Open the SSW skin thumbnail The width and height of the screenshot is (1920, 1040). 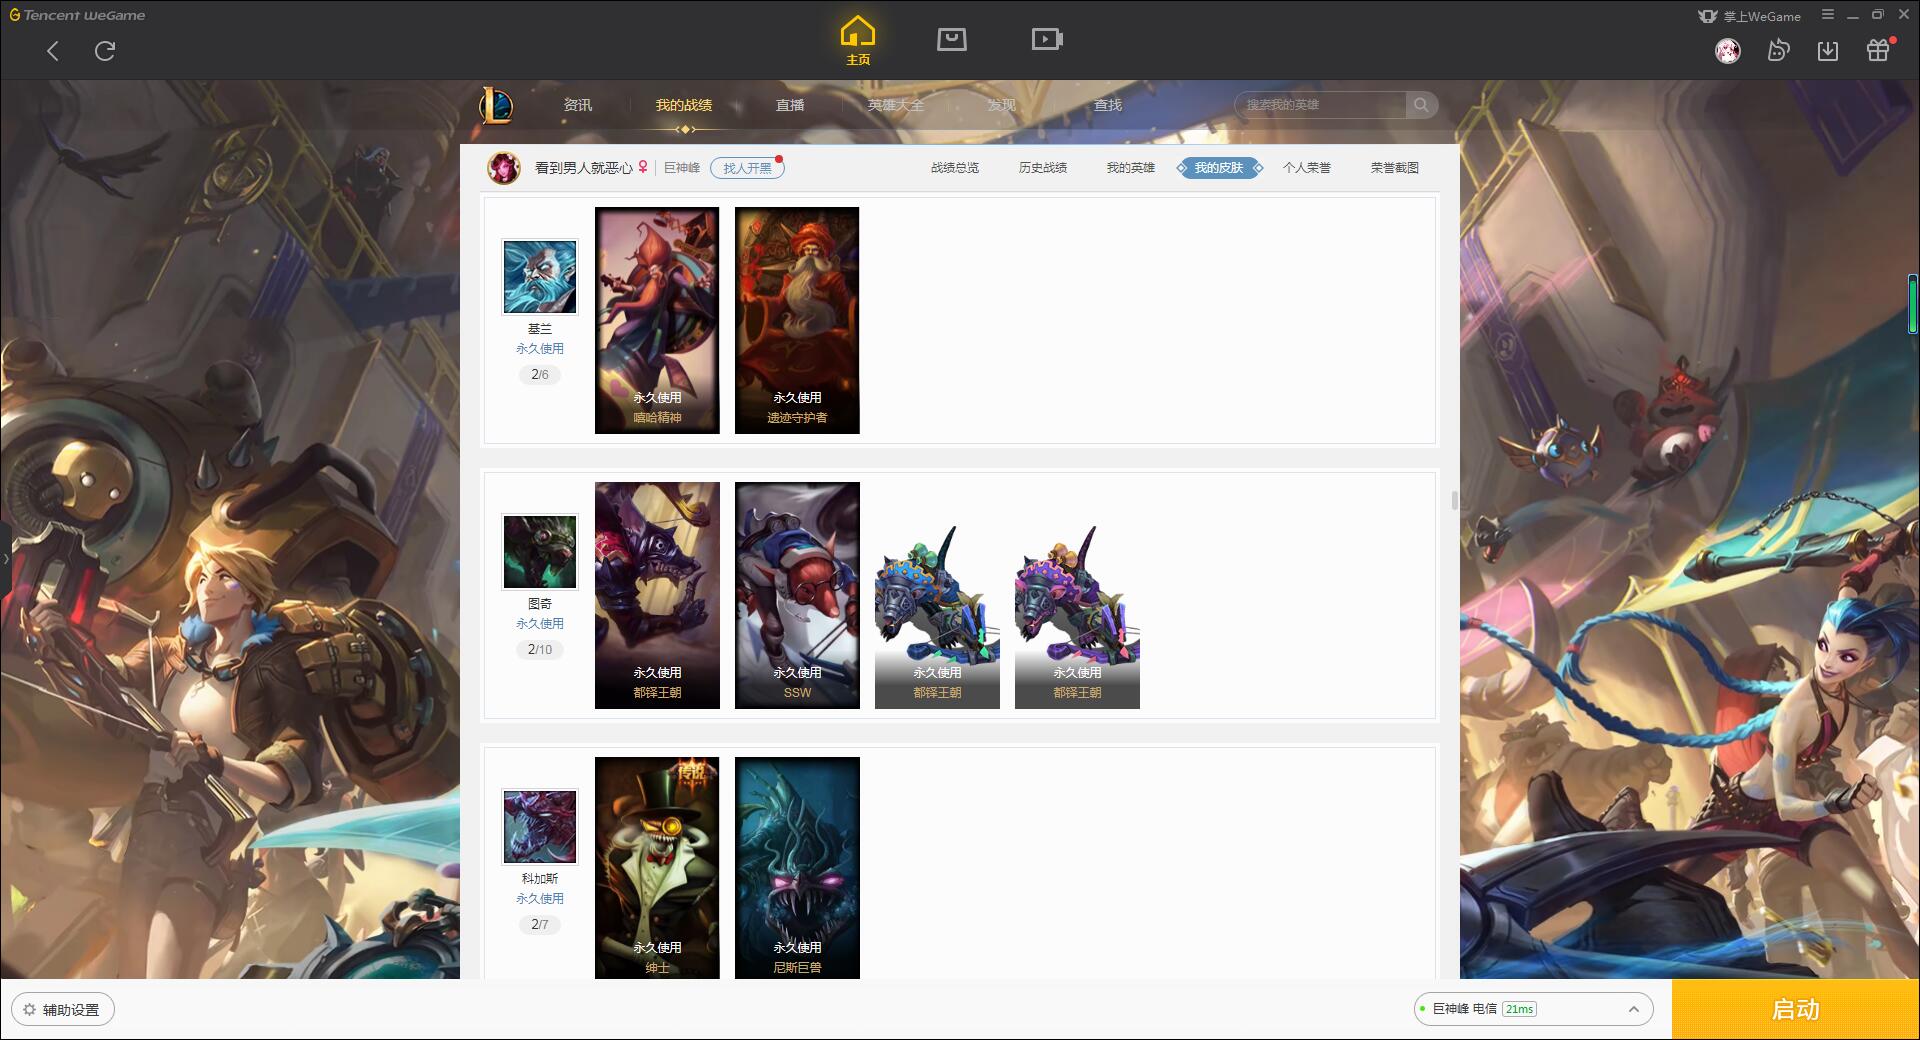pos(797,595)
